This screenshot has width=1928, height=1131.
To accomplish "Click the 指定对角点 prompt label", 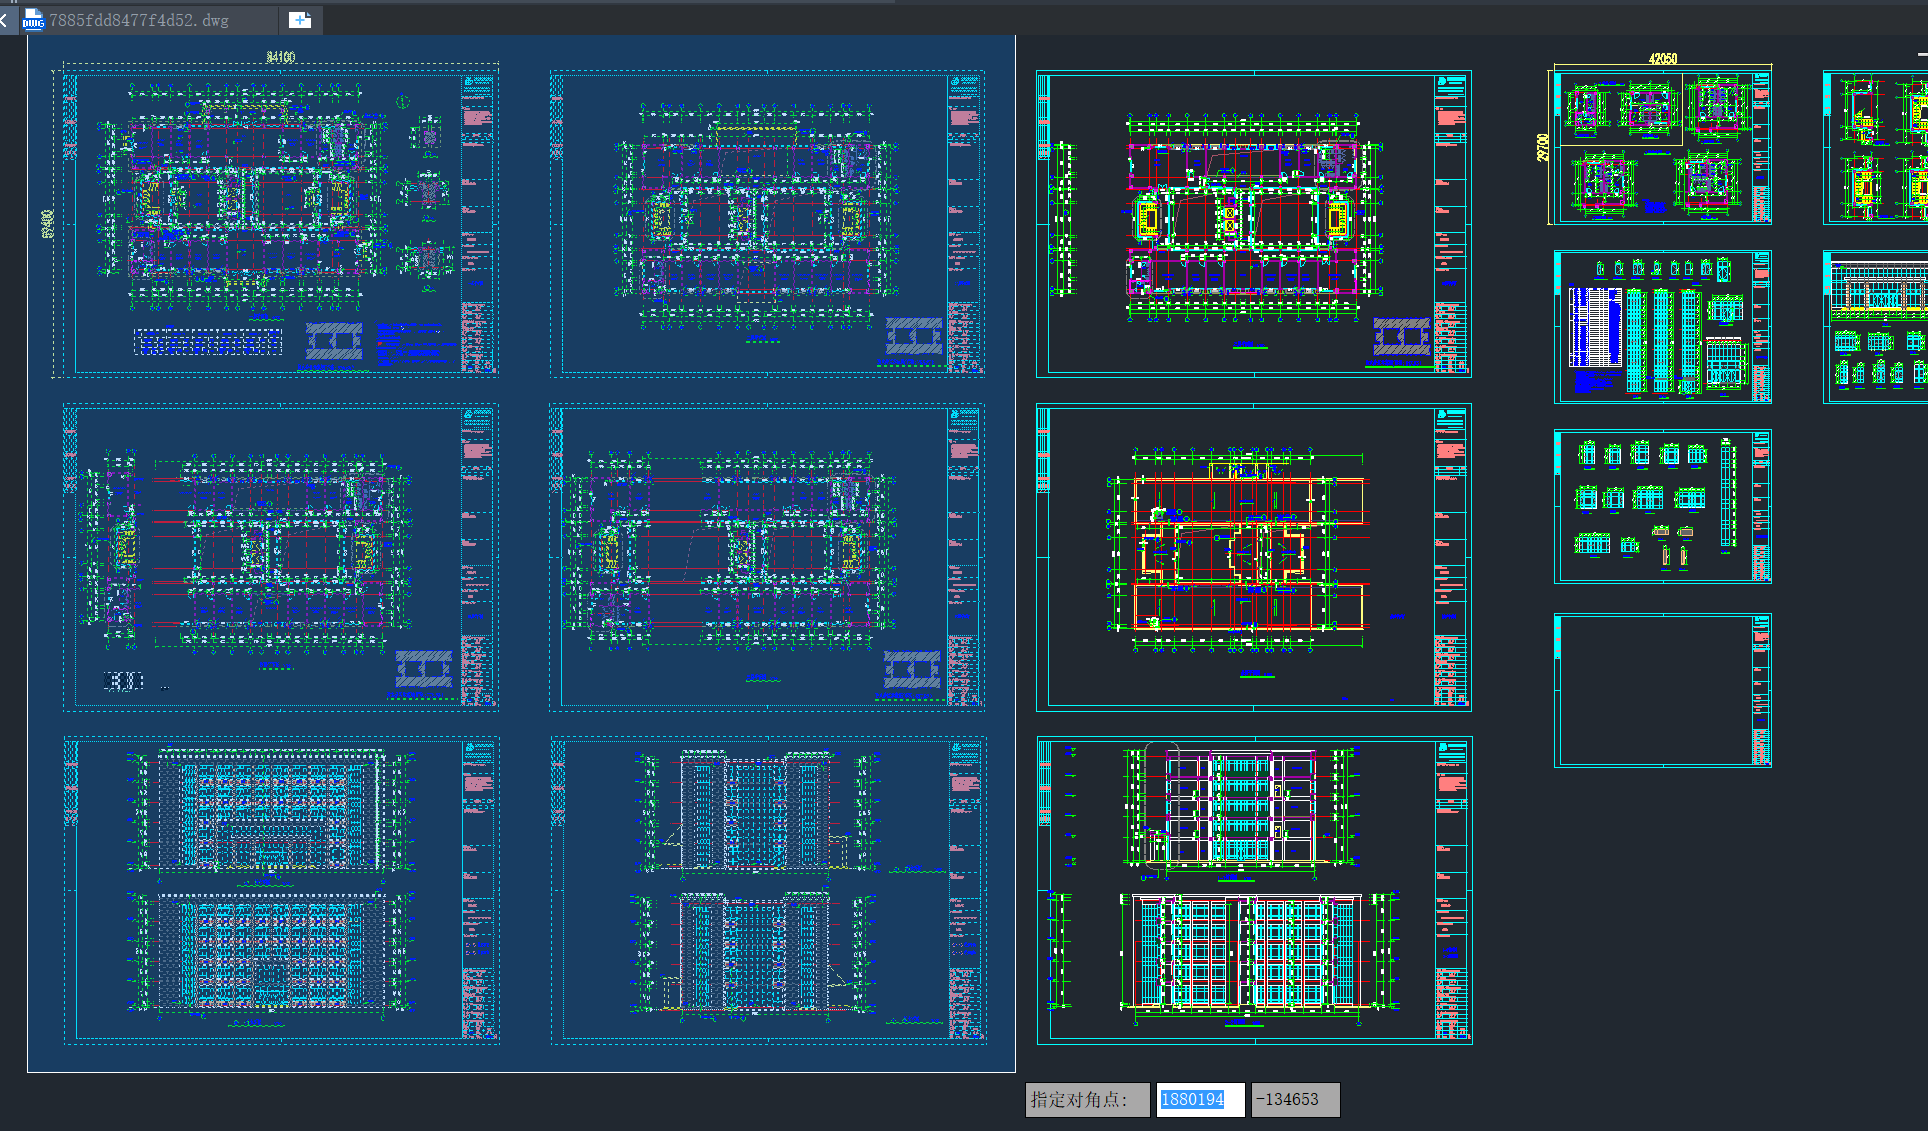I will (1087, 1099).
